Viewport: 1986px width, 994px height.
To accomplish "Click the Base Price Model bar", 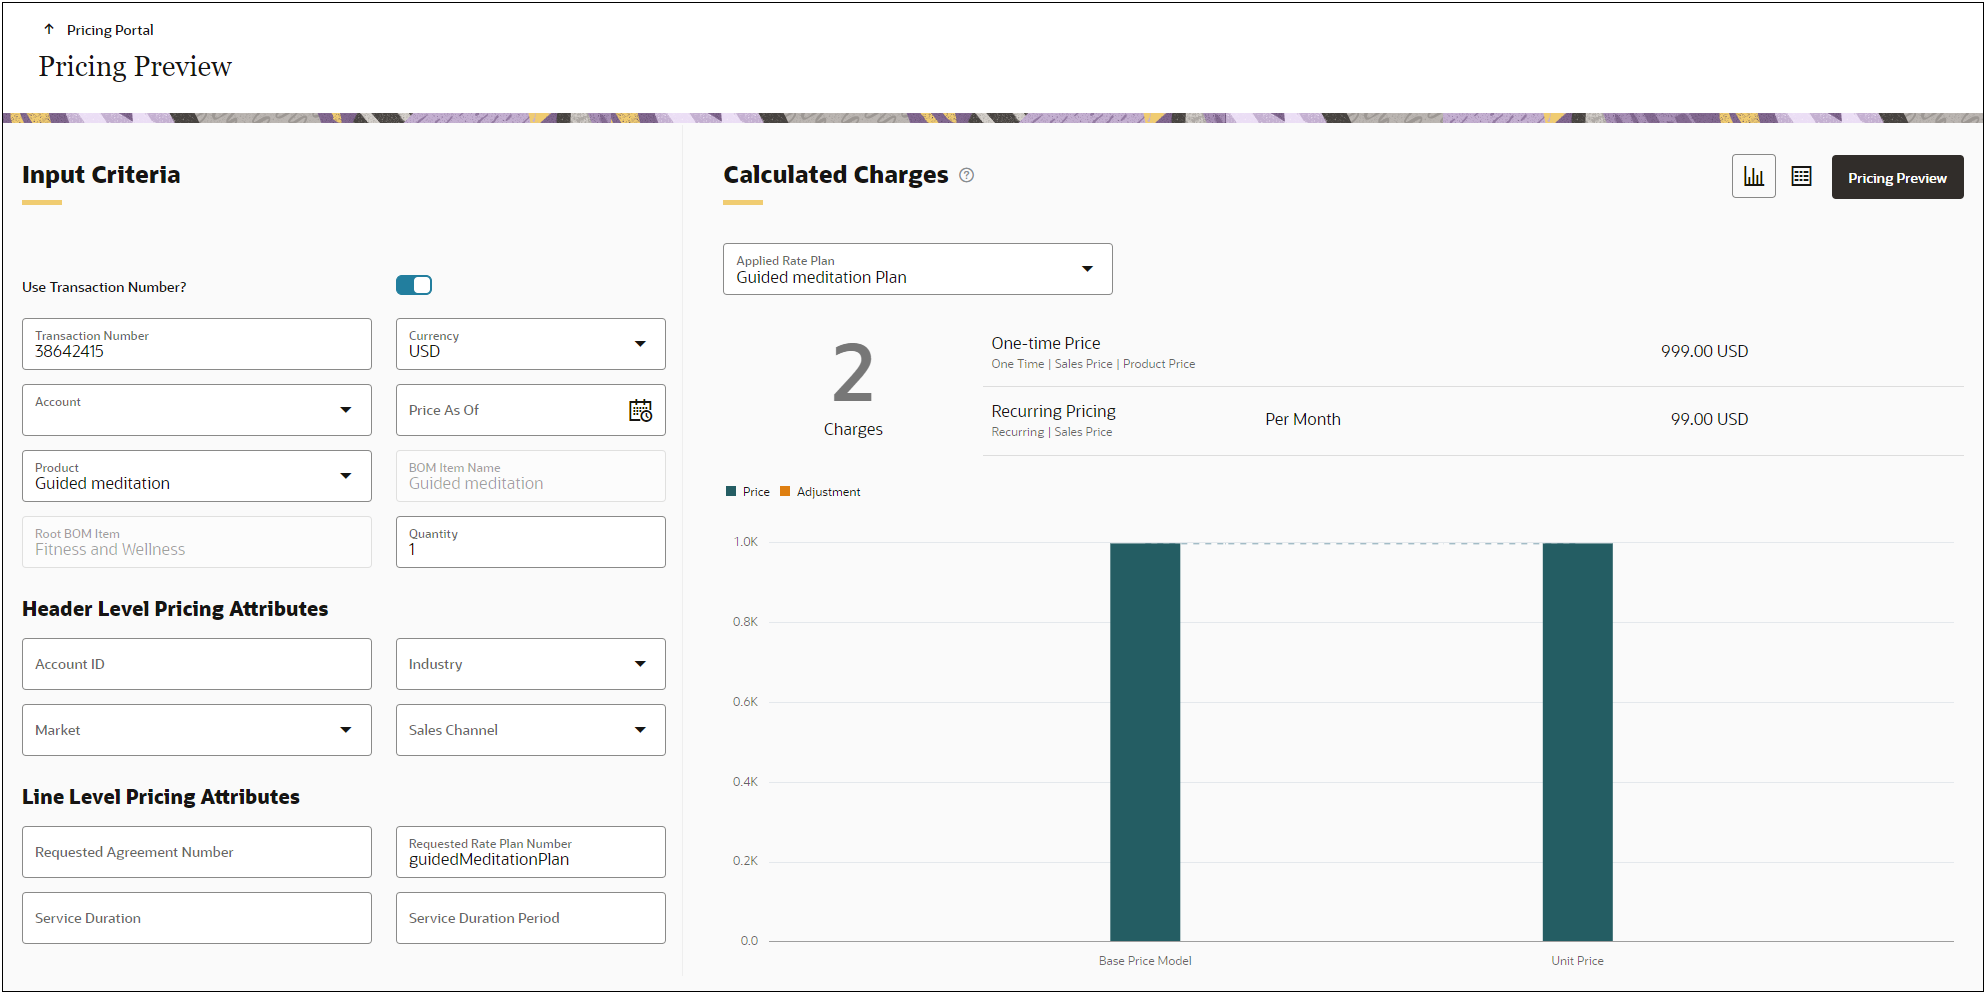I will 1145,742.
